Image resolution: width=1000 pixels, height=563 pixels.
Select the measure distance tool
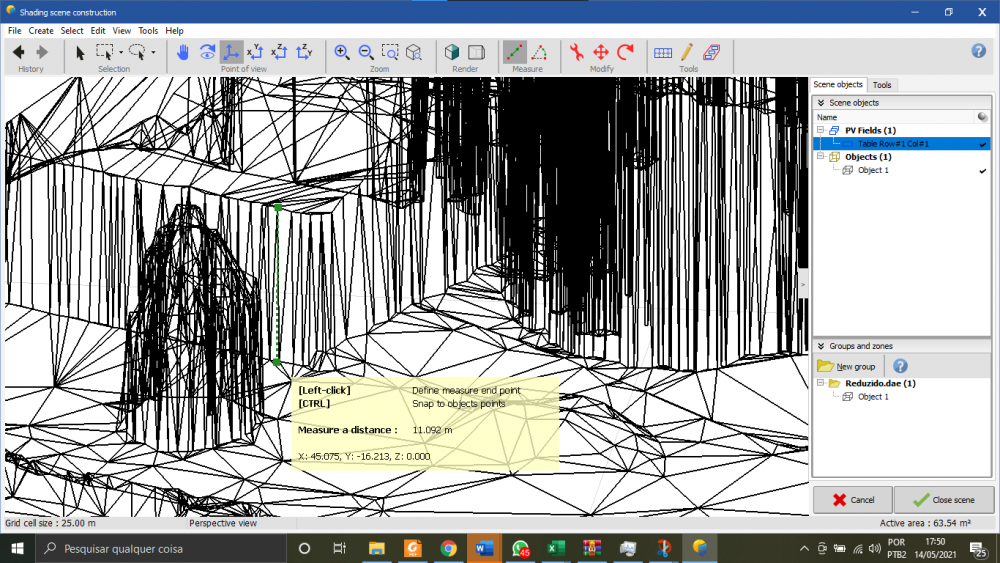click(x=515, y=52)
